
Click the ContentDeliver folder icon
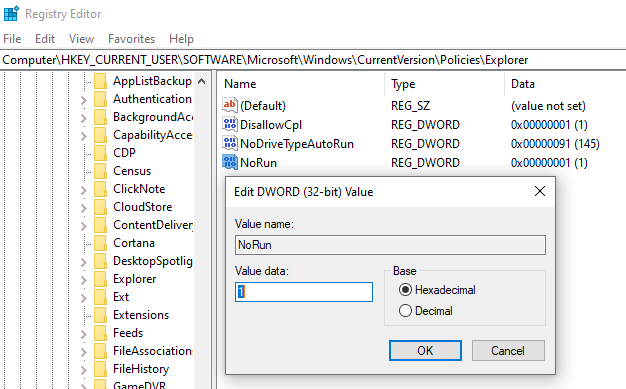click(101, 225)
